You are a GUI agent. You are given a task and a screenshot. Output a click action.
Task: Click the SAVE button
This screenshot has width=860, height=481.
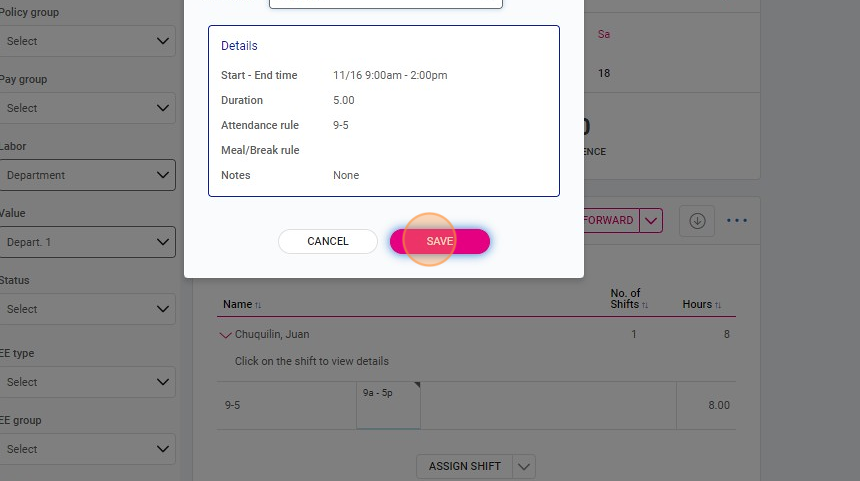[439, 241]
